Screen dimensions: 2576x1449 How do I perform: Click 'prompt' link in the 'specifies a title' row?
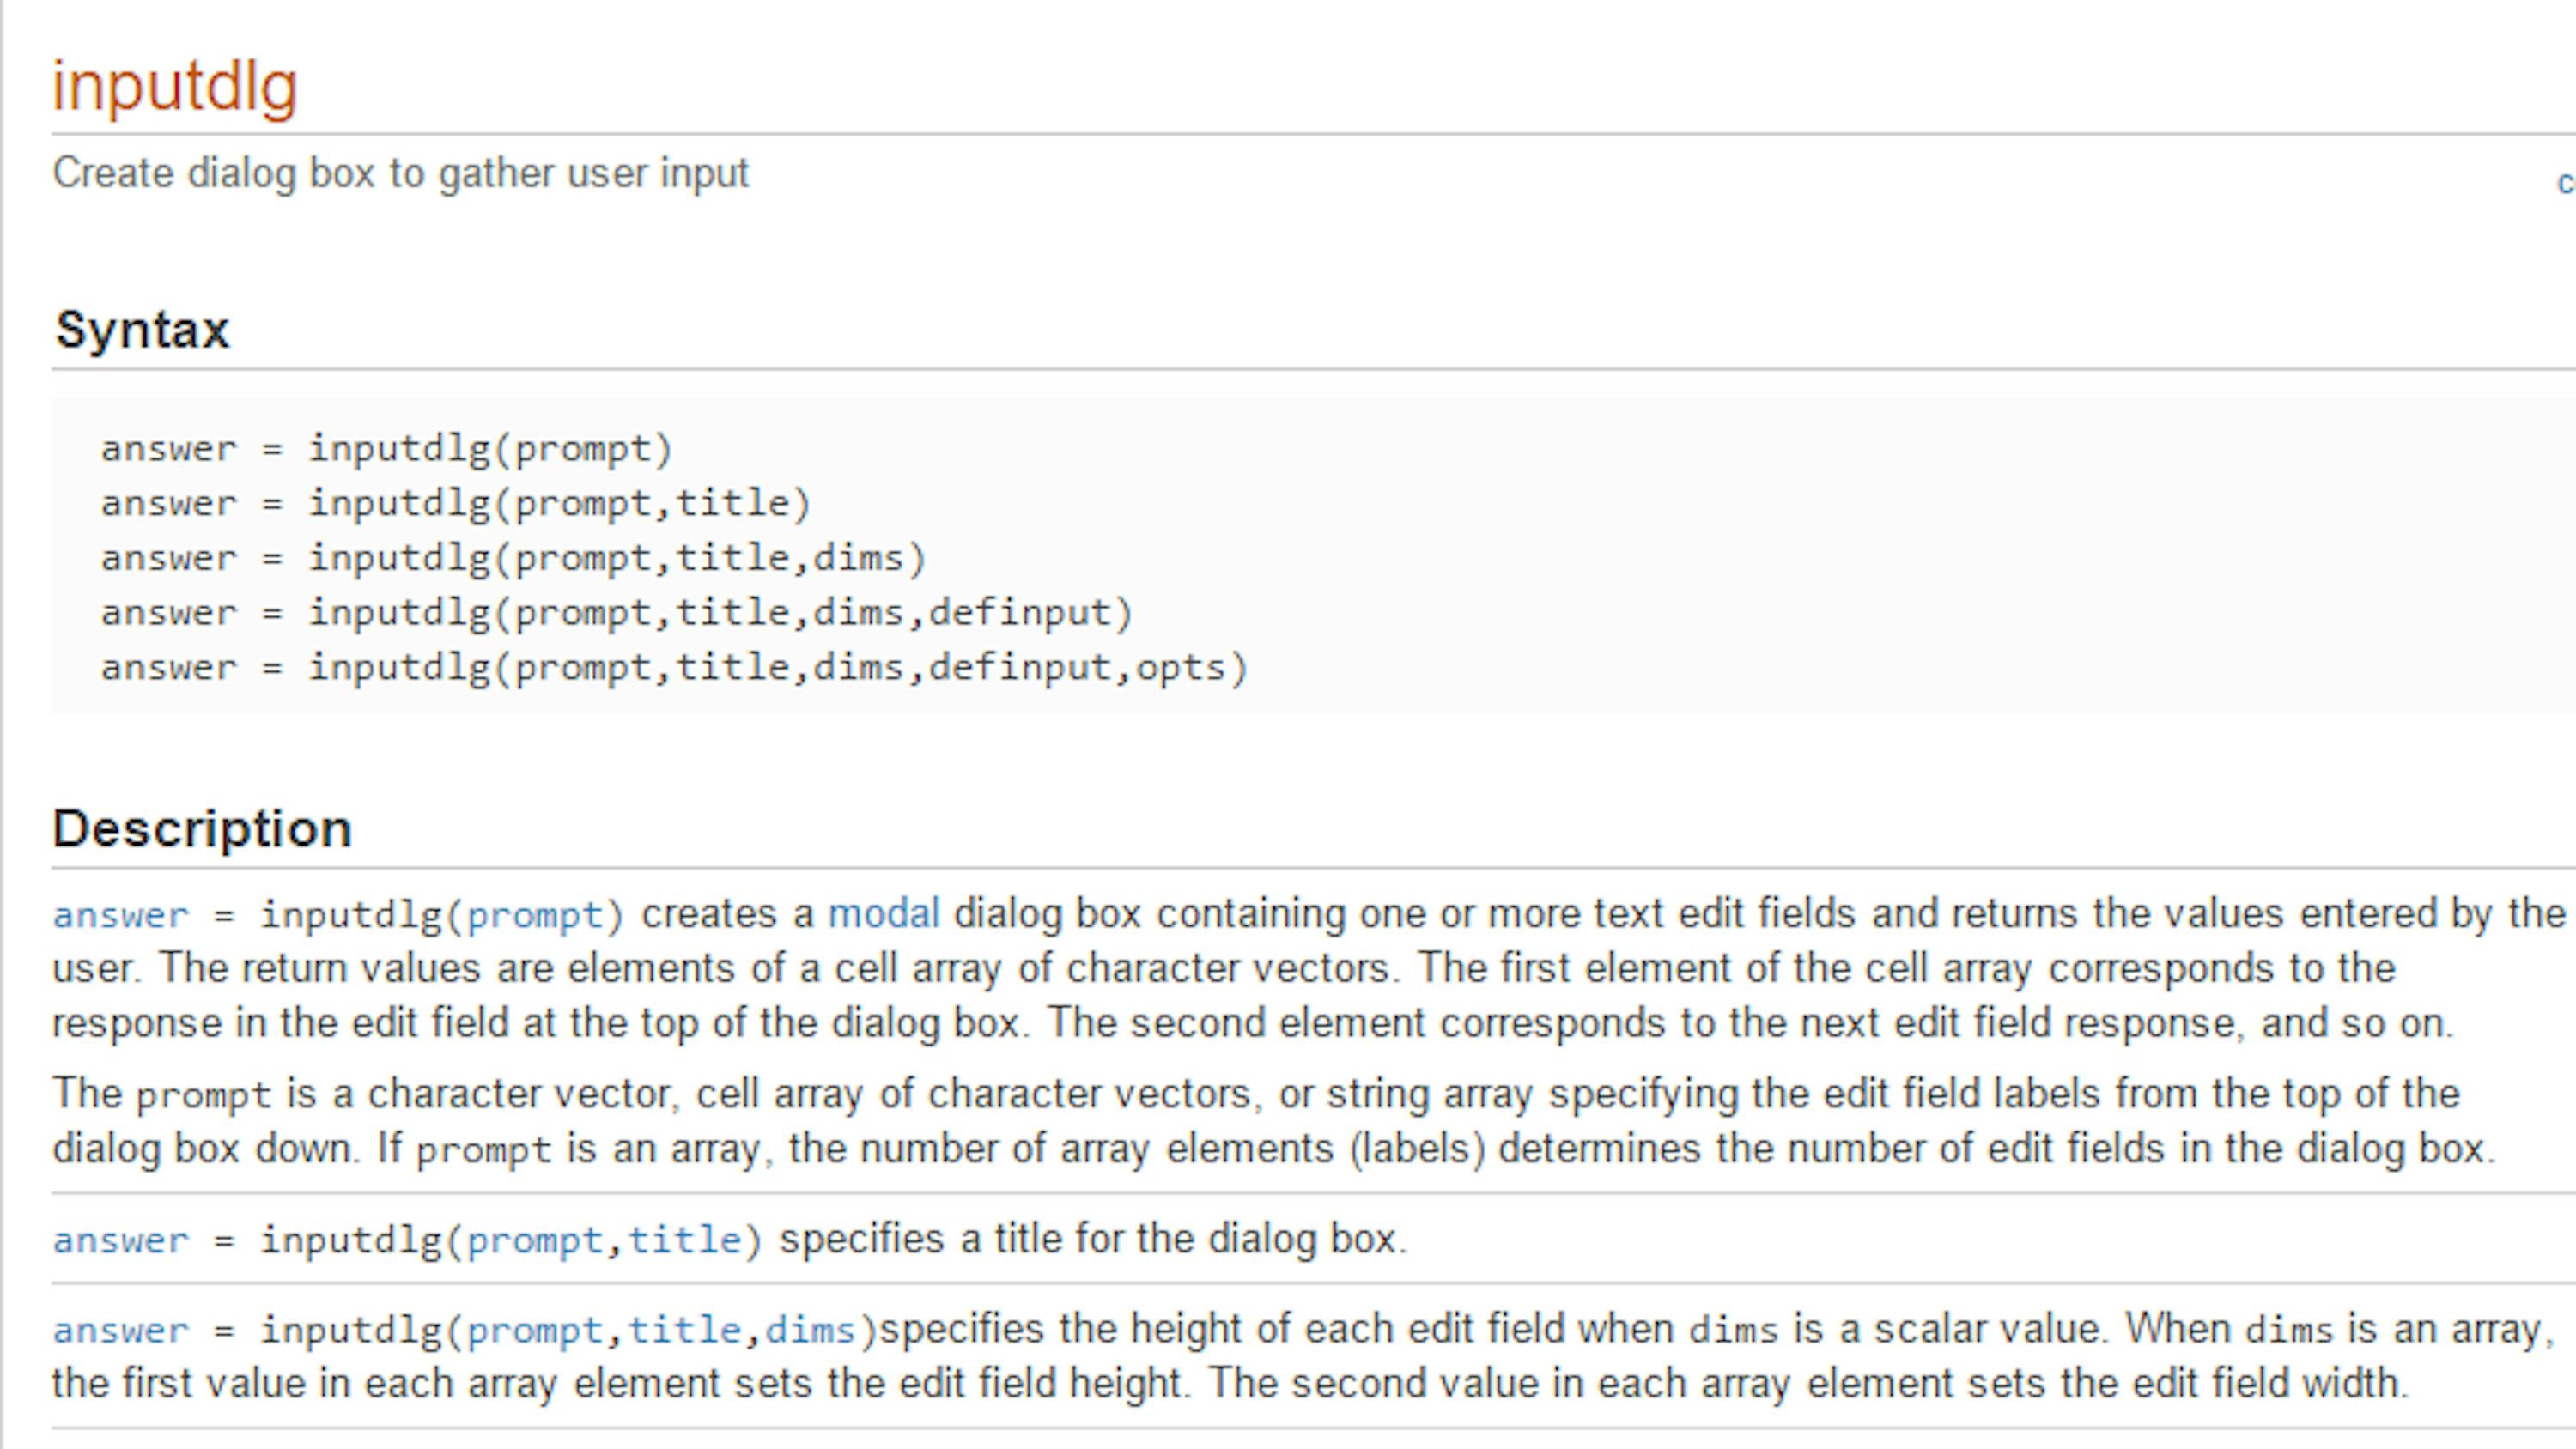click(534, 1241)
